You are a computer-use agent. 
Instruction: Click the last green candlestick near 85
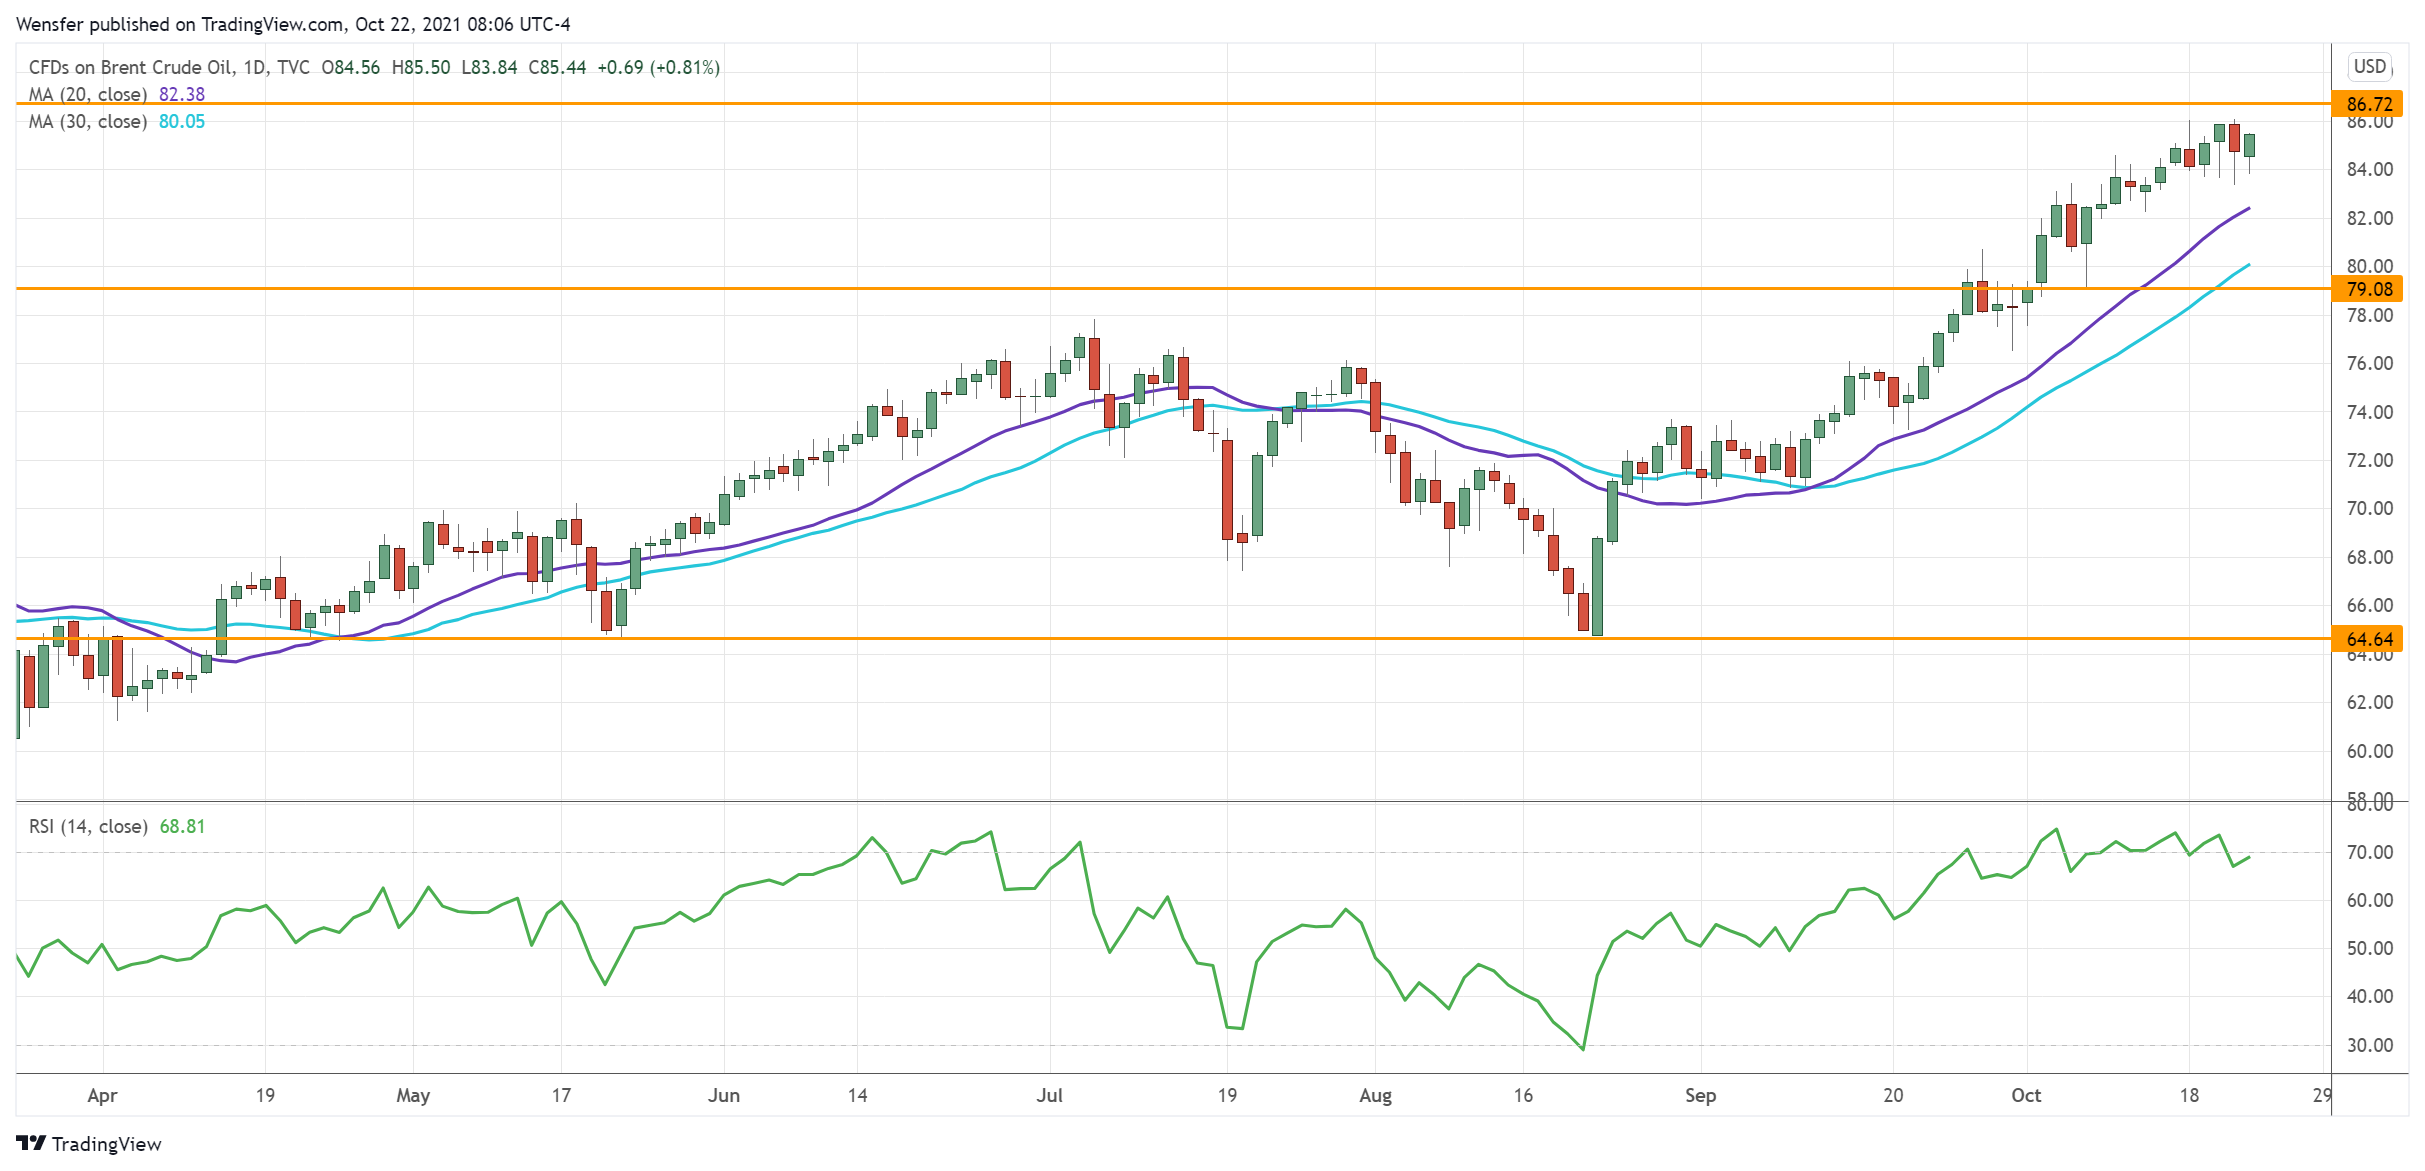2249,146
